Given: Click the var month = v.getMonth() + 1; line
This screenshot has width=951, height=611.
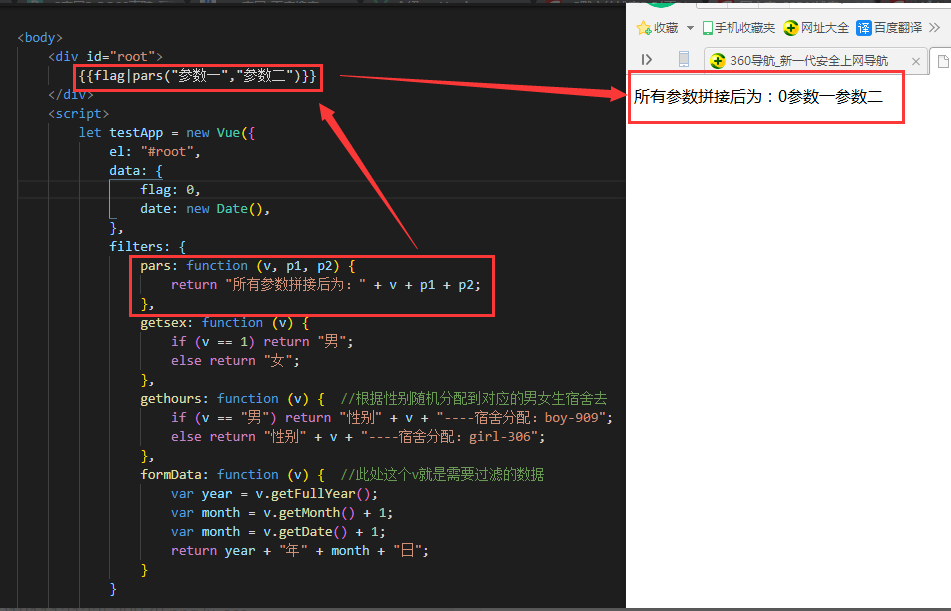Looking at the screenshot, I should (x=282, y=513).
